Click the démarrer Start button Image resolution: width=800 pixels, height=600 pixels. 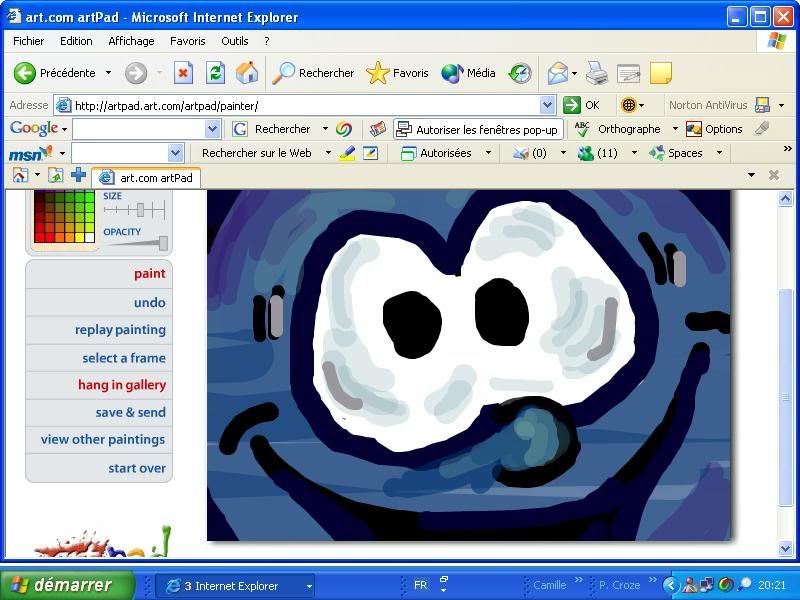tap(68, 585)
